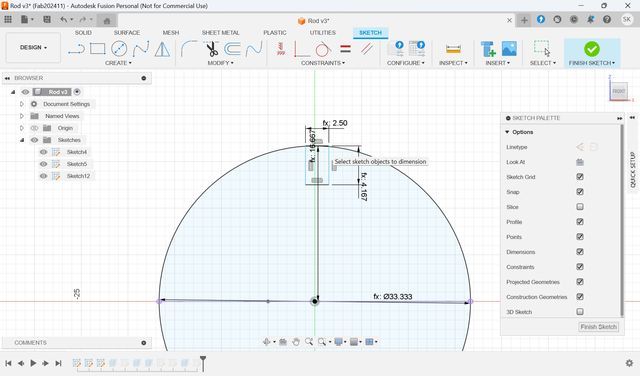Screen dimensions: 640x376
Task: Select the Trim scissors tool
Action: pyautogui.click(x=211, y=49)
